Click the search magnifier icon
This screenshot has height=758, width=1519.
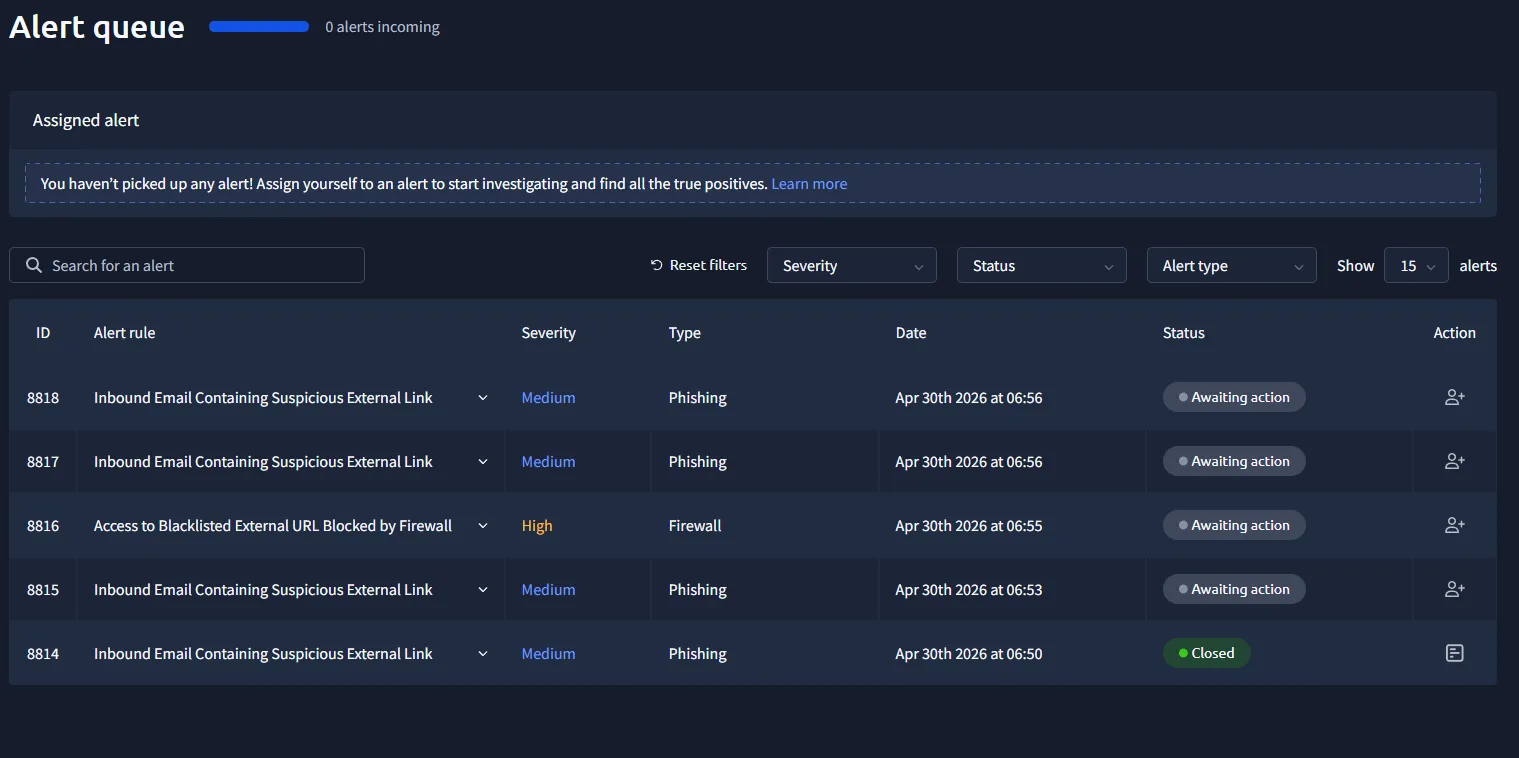coord(34,265)
